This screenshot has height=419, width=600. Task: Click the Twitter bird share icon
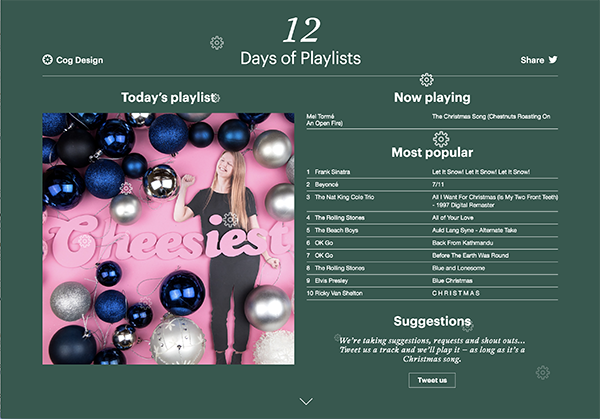pos(553,60)
